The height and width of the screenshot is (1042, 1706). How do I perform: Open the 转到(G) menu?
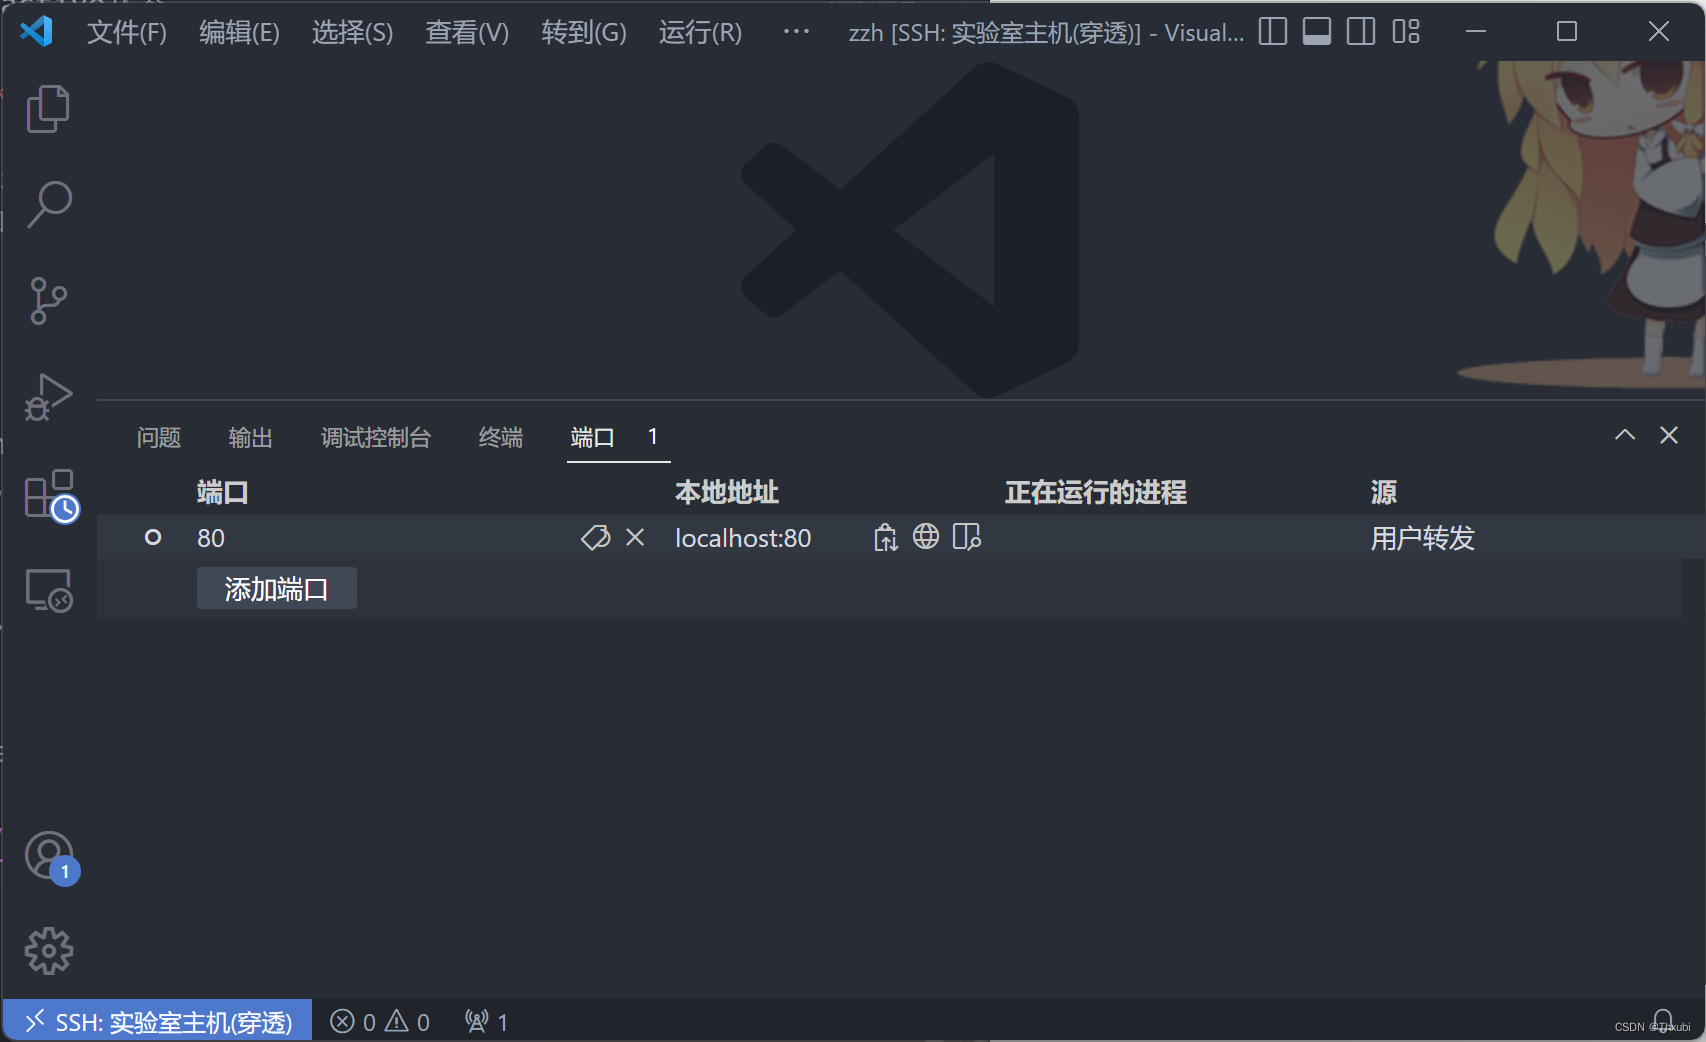[584, 32]
